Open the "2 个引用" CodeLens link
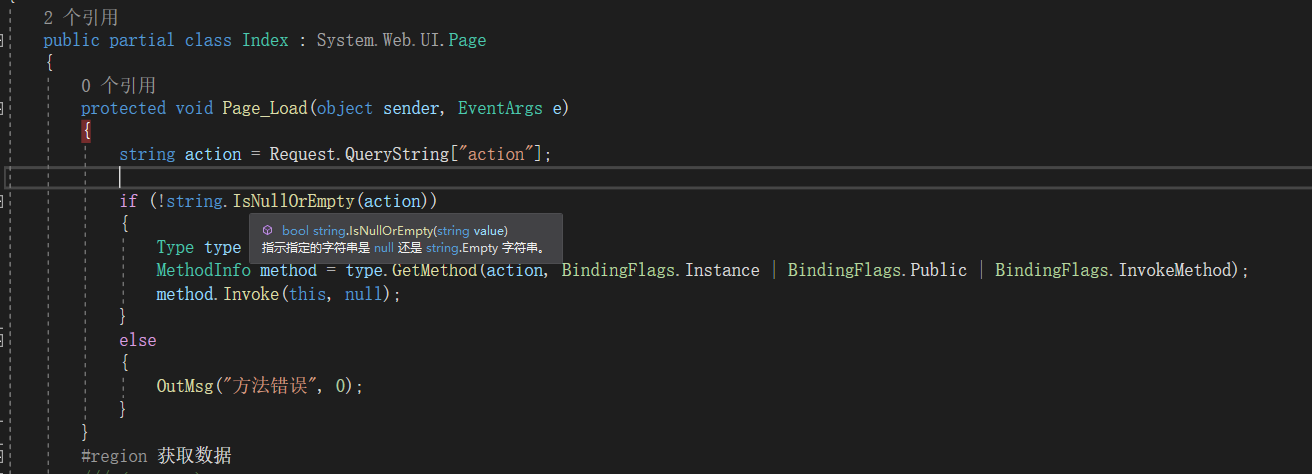 click(x=81, y=17)
